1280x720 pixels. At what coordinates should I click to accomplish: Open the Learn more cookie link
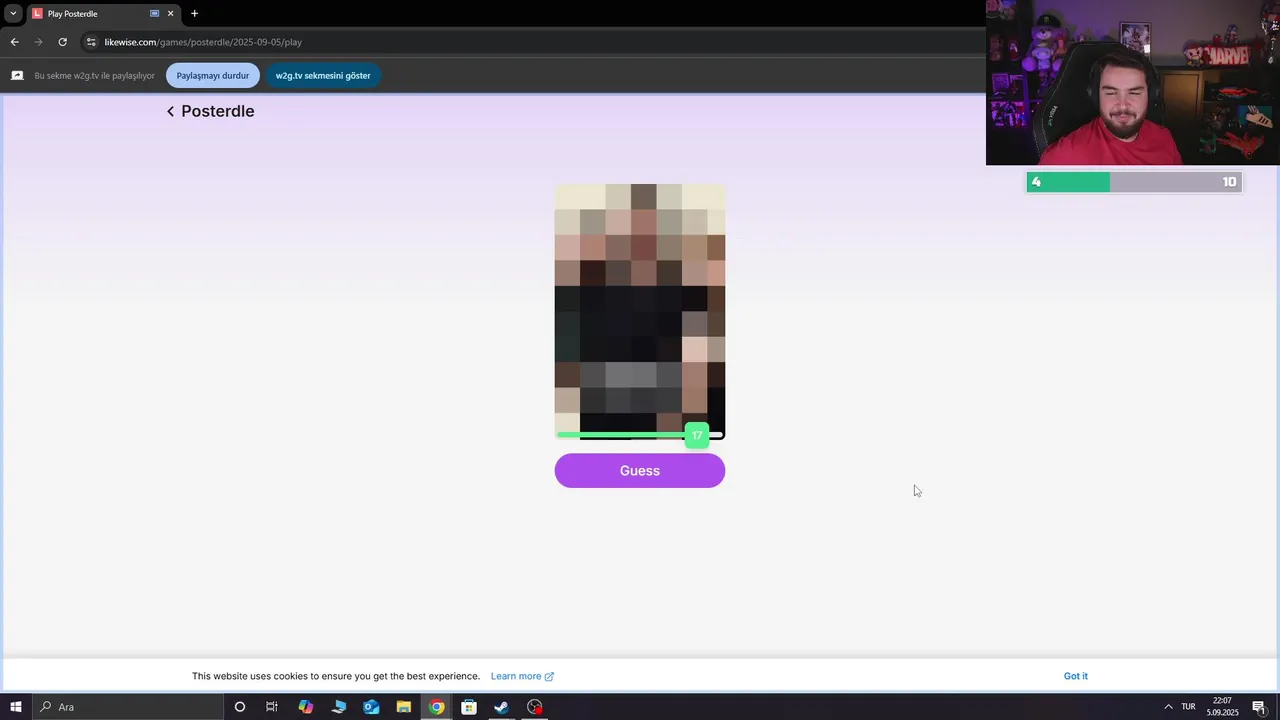[522, 676]
